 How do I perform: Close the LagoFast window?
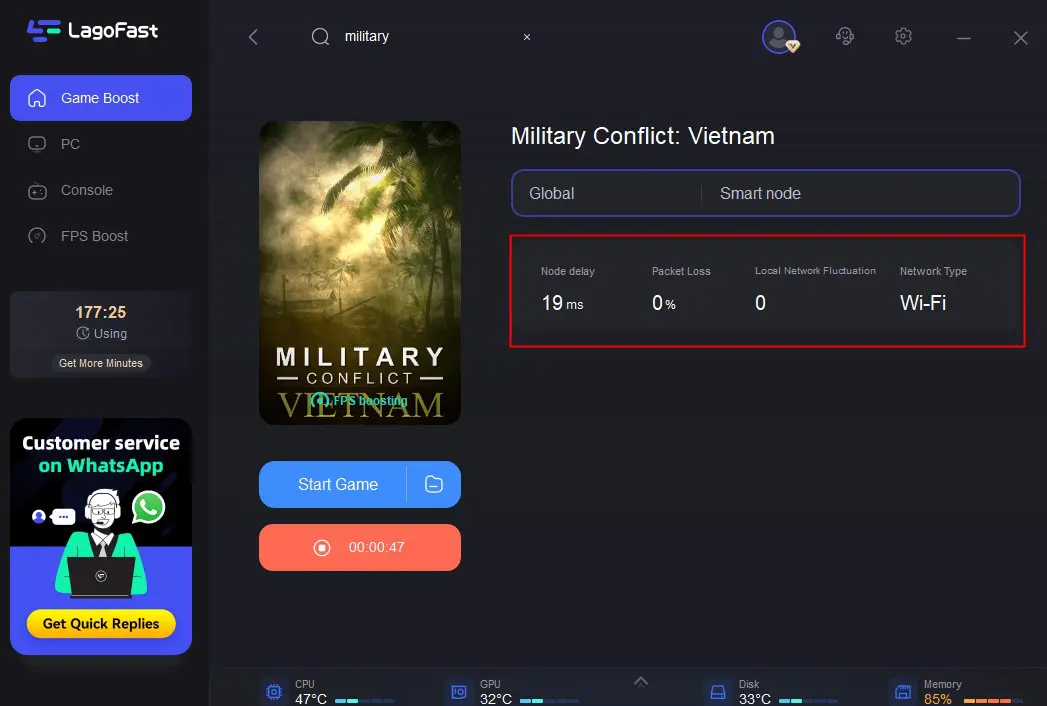coord(1020,38)
